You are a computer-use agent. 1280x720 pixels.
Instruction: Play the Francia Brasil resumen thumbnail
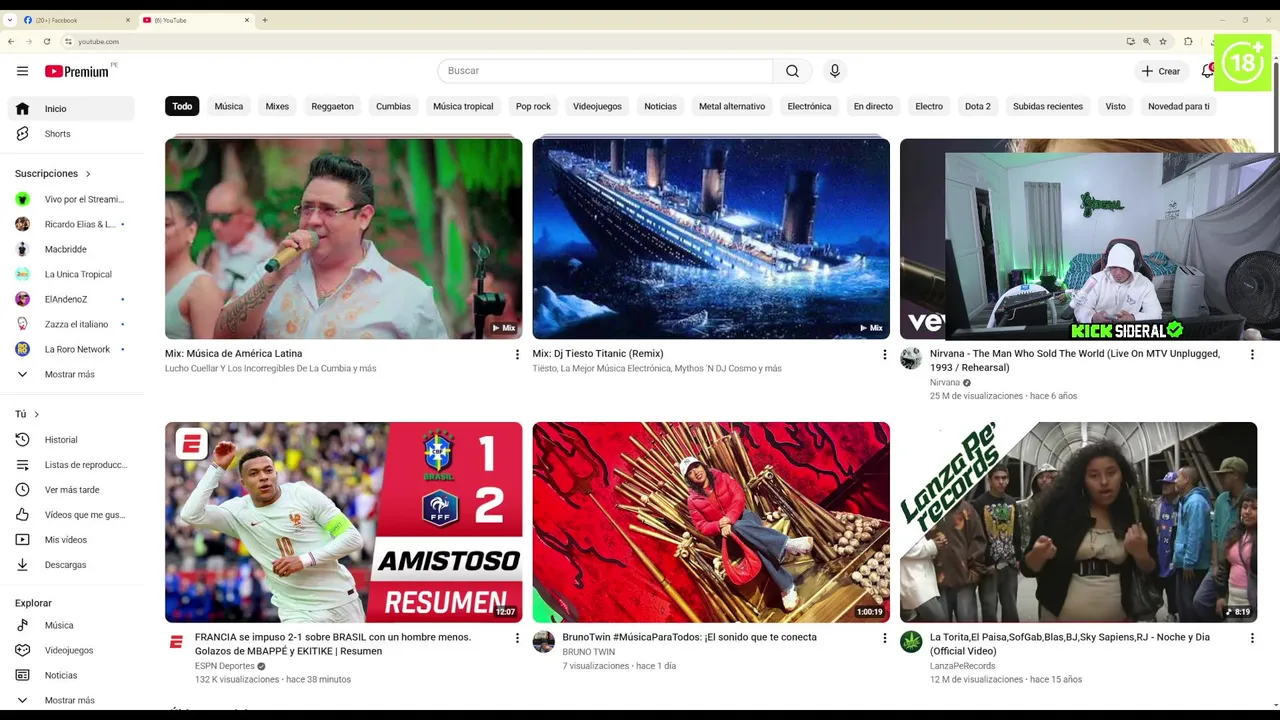point(343,522)
